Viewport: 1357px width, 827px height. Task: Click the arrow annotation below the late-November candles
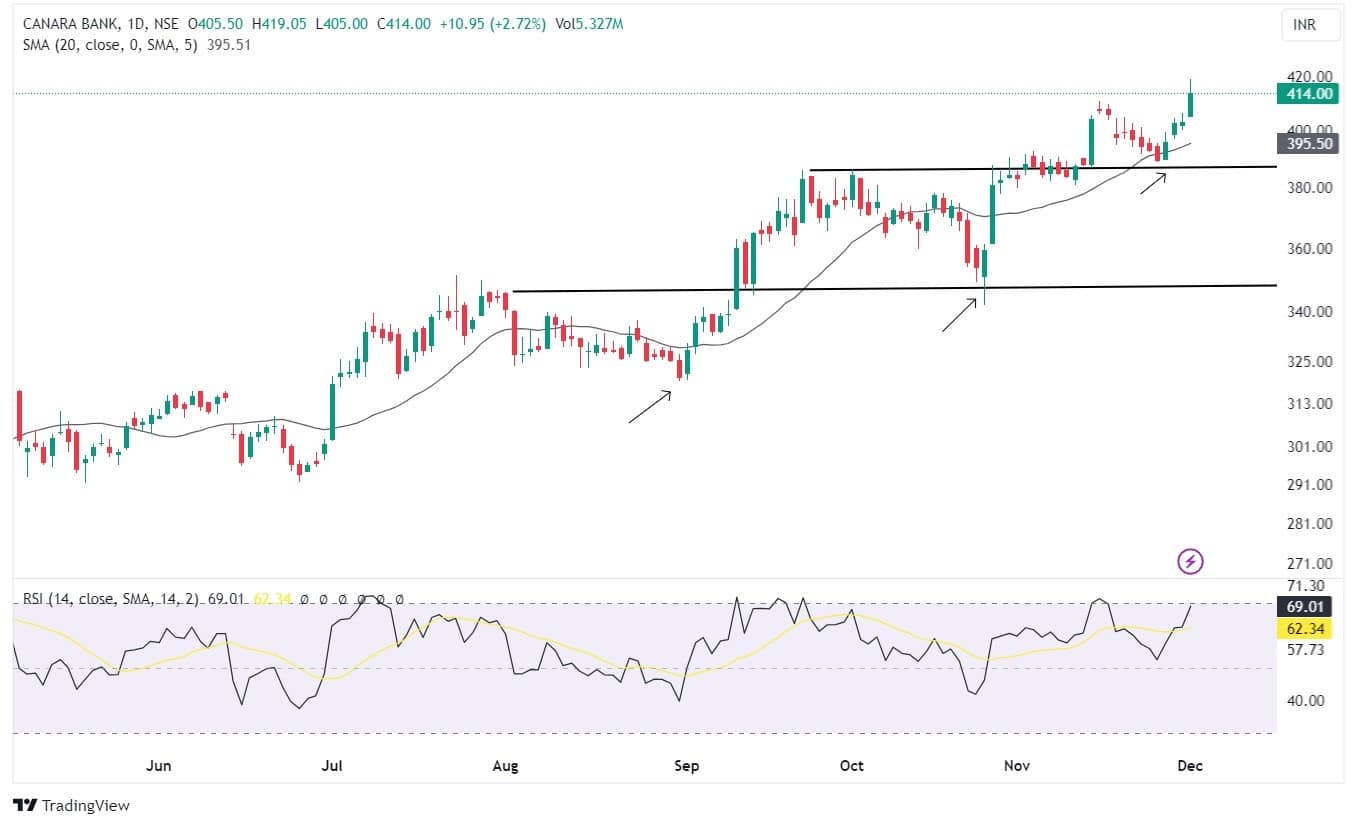(1153, 183)
